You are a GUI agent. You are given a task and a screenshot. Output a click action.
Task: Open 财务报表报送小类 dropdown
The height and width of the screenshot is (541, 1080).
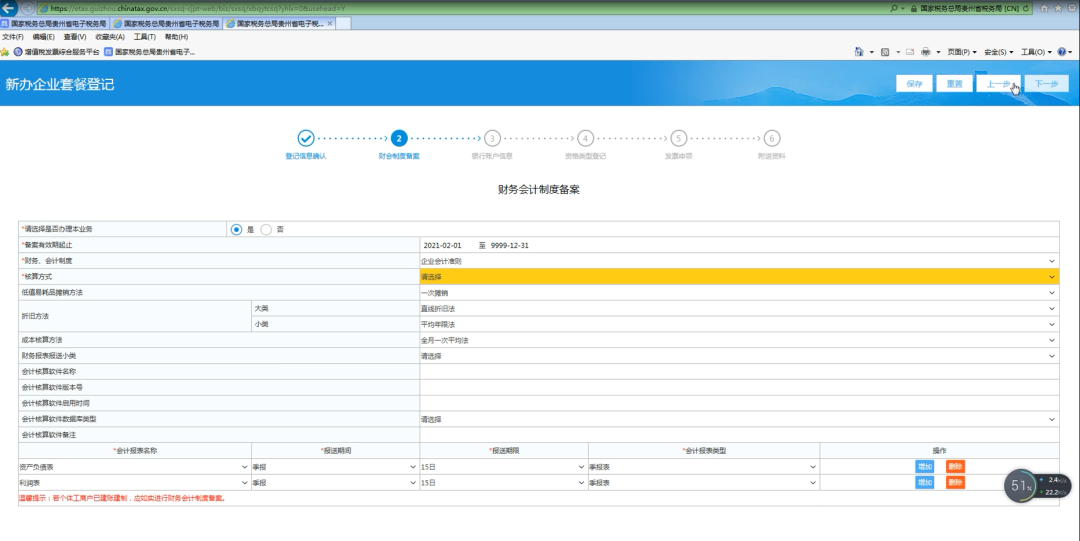click(738, 356)
